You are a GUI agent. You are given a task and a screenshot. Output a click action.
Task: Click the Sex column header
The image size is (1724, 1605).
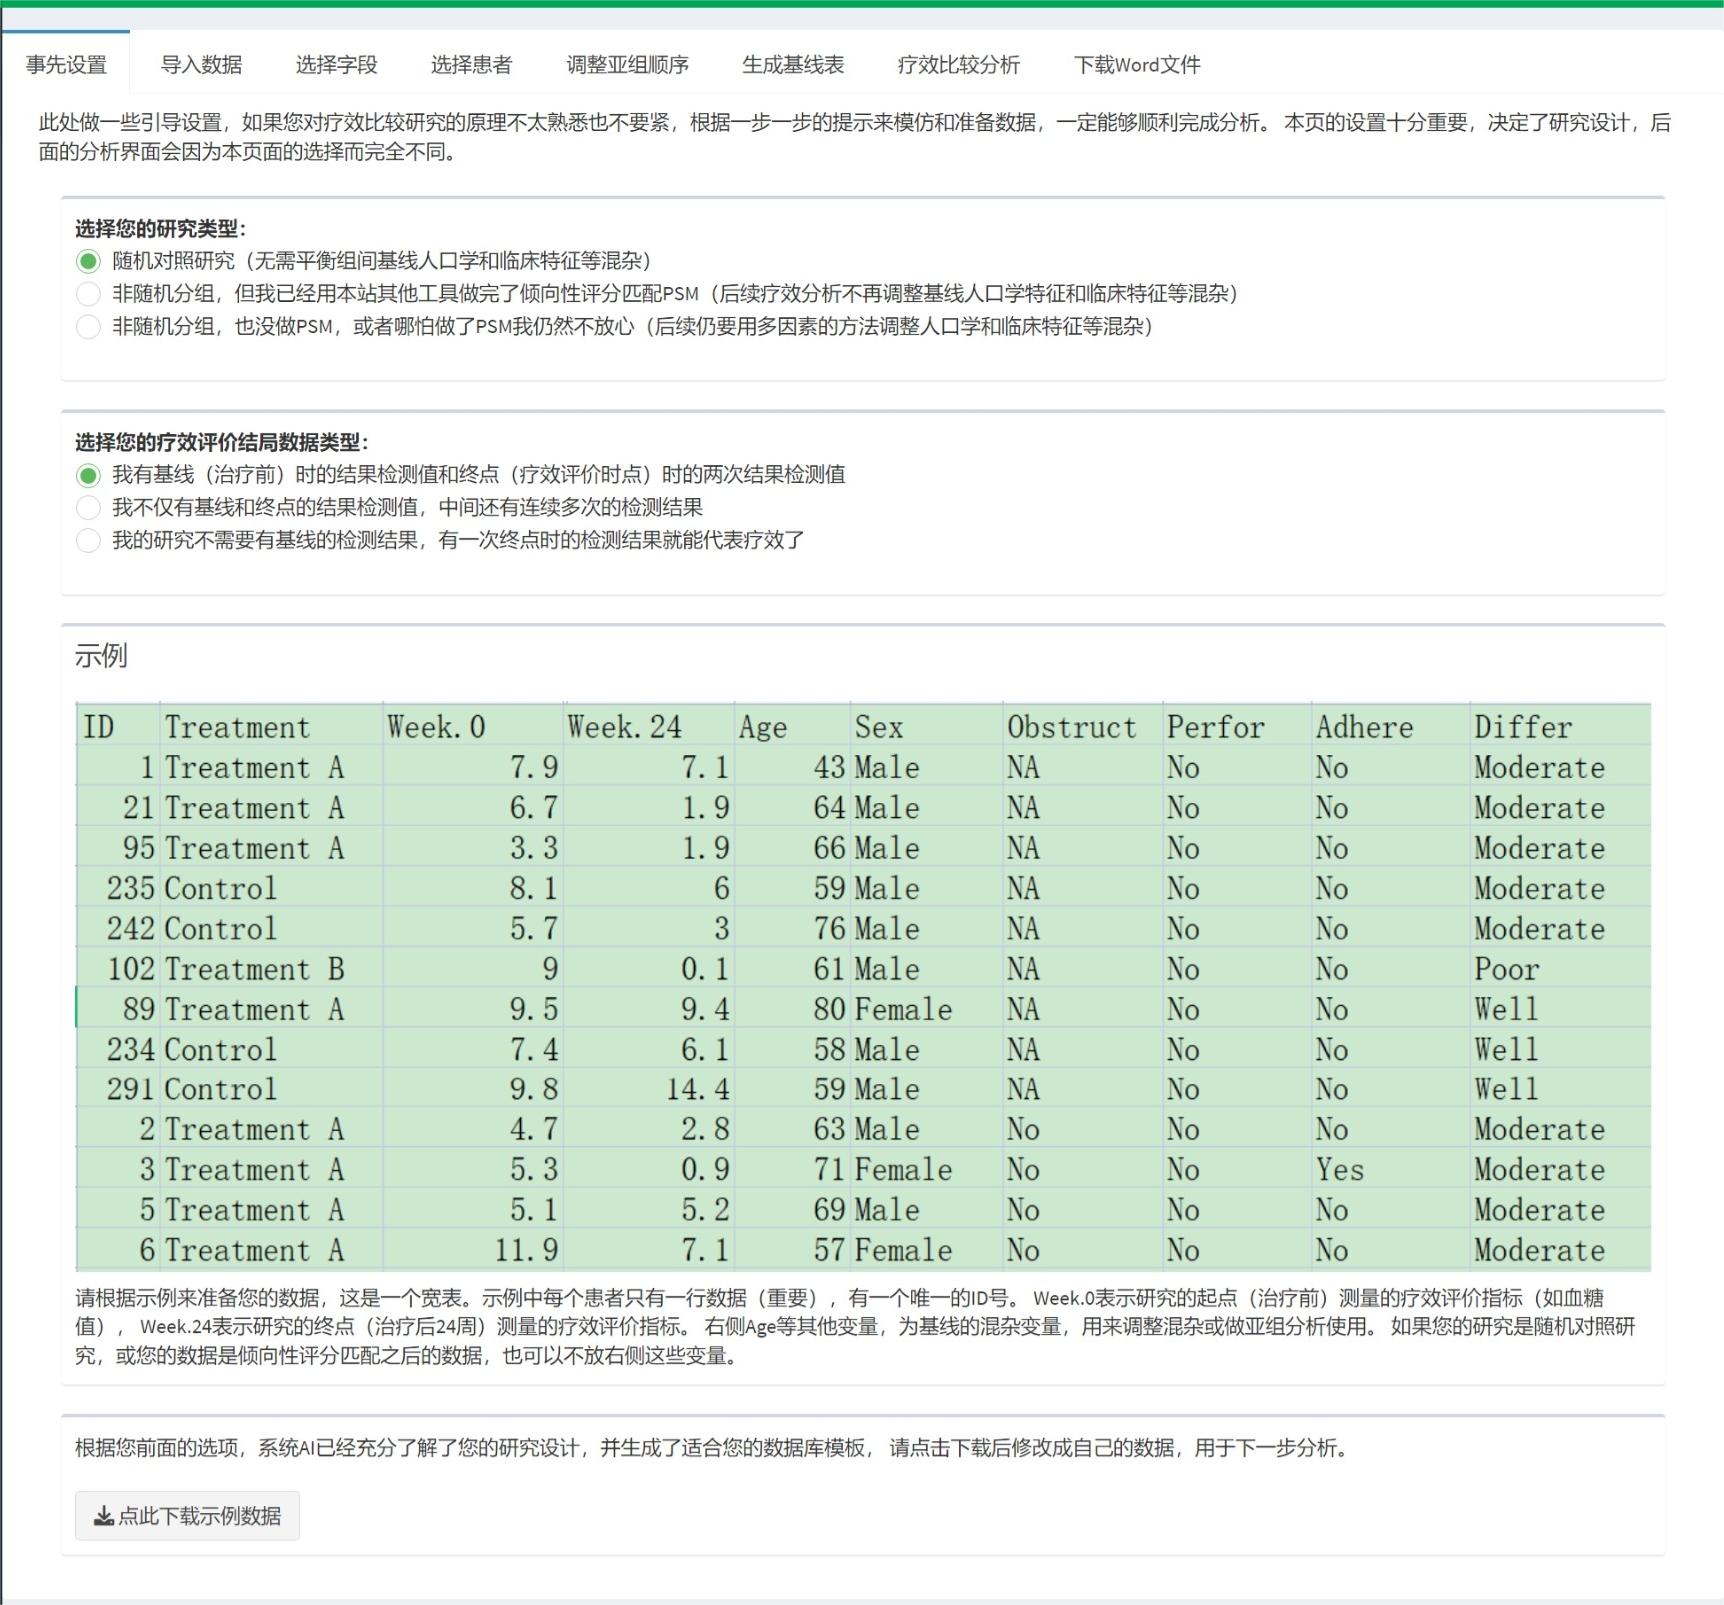[x=878, y=727]
